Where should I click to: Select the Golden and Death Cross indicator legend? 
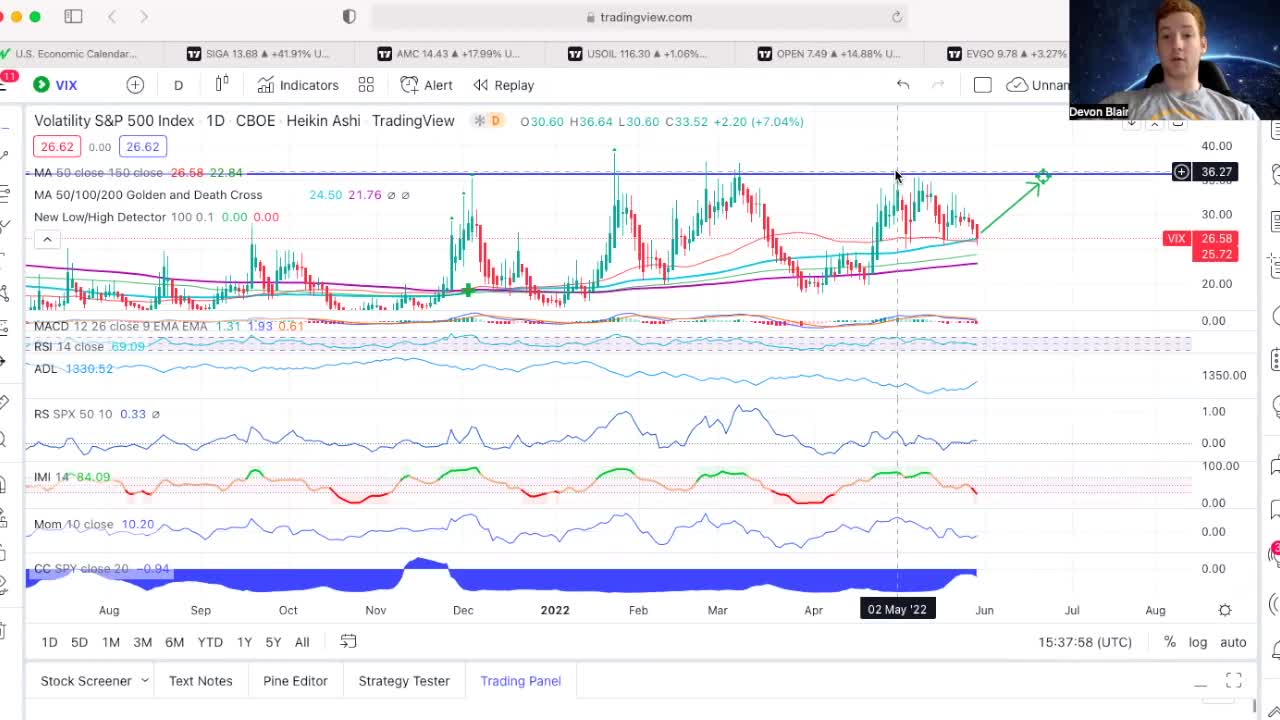148,195
